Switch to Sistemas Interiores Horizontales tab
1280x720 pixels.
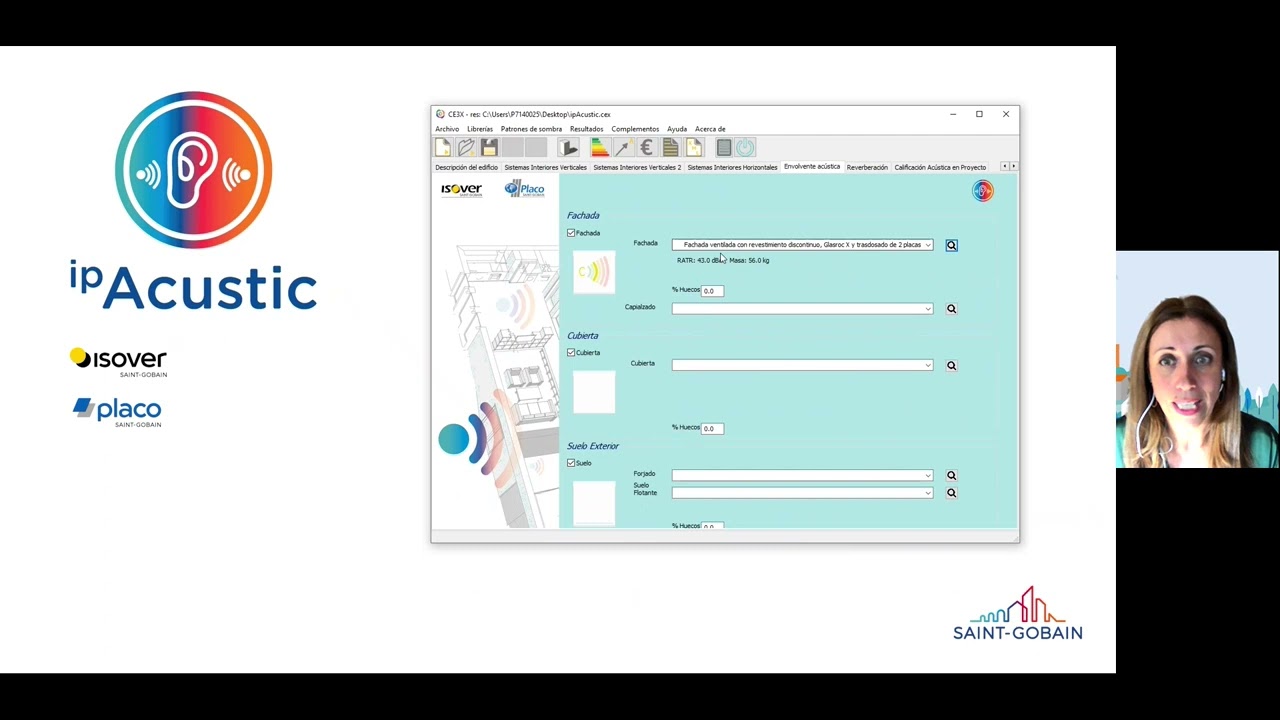(x=732, y=167)
